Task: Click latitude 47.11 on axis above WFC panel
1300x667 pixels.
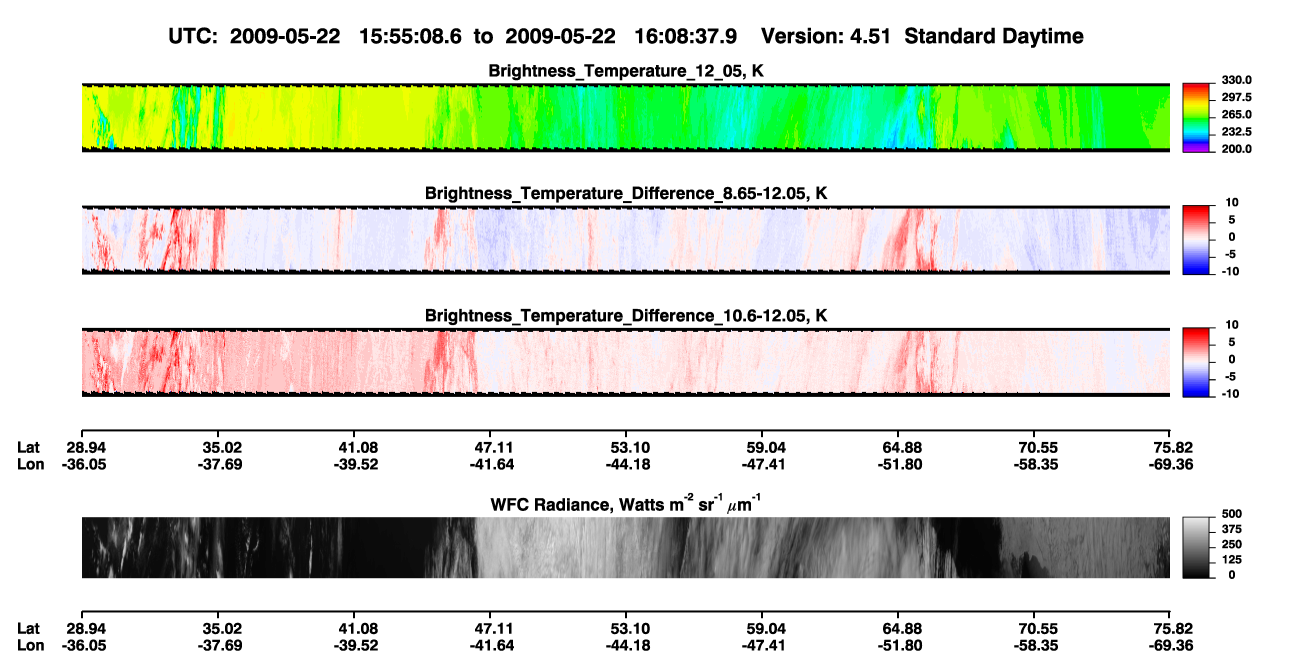Action: click(491, 447)
